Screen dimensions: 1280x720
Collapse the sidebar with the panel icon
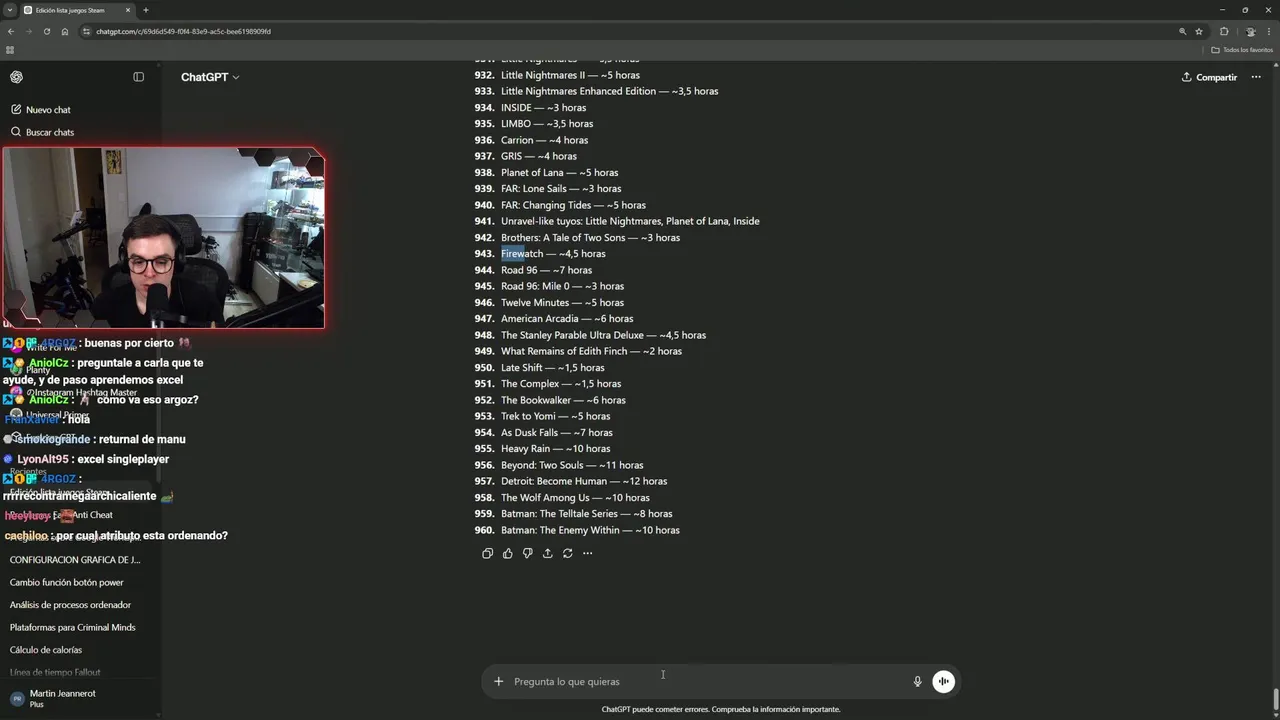point(139,77)
